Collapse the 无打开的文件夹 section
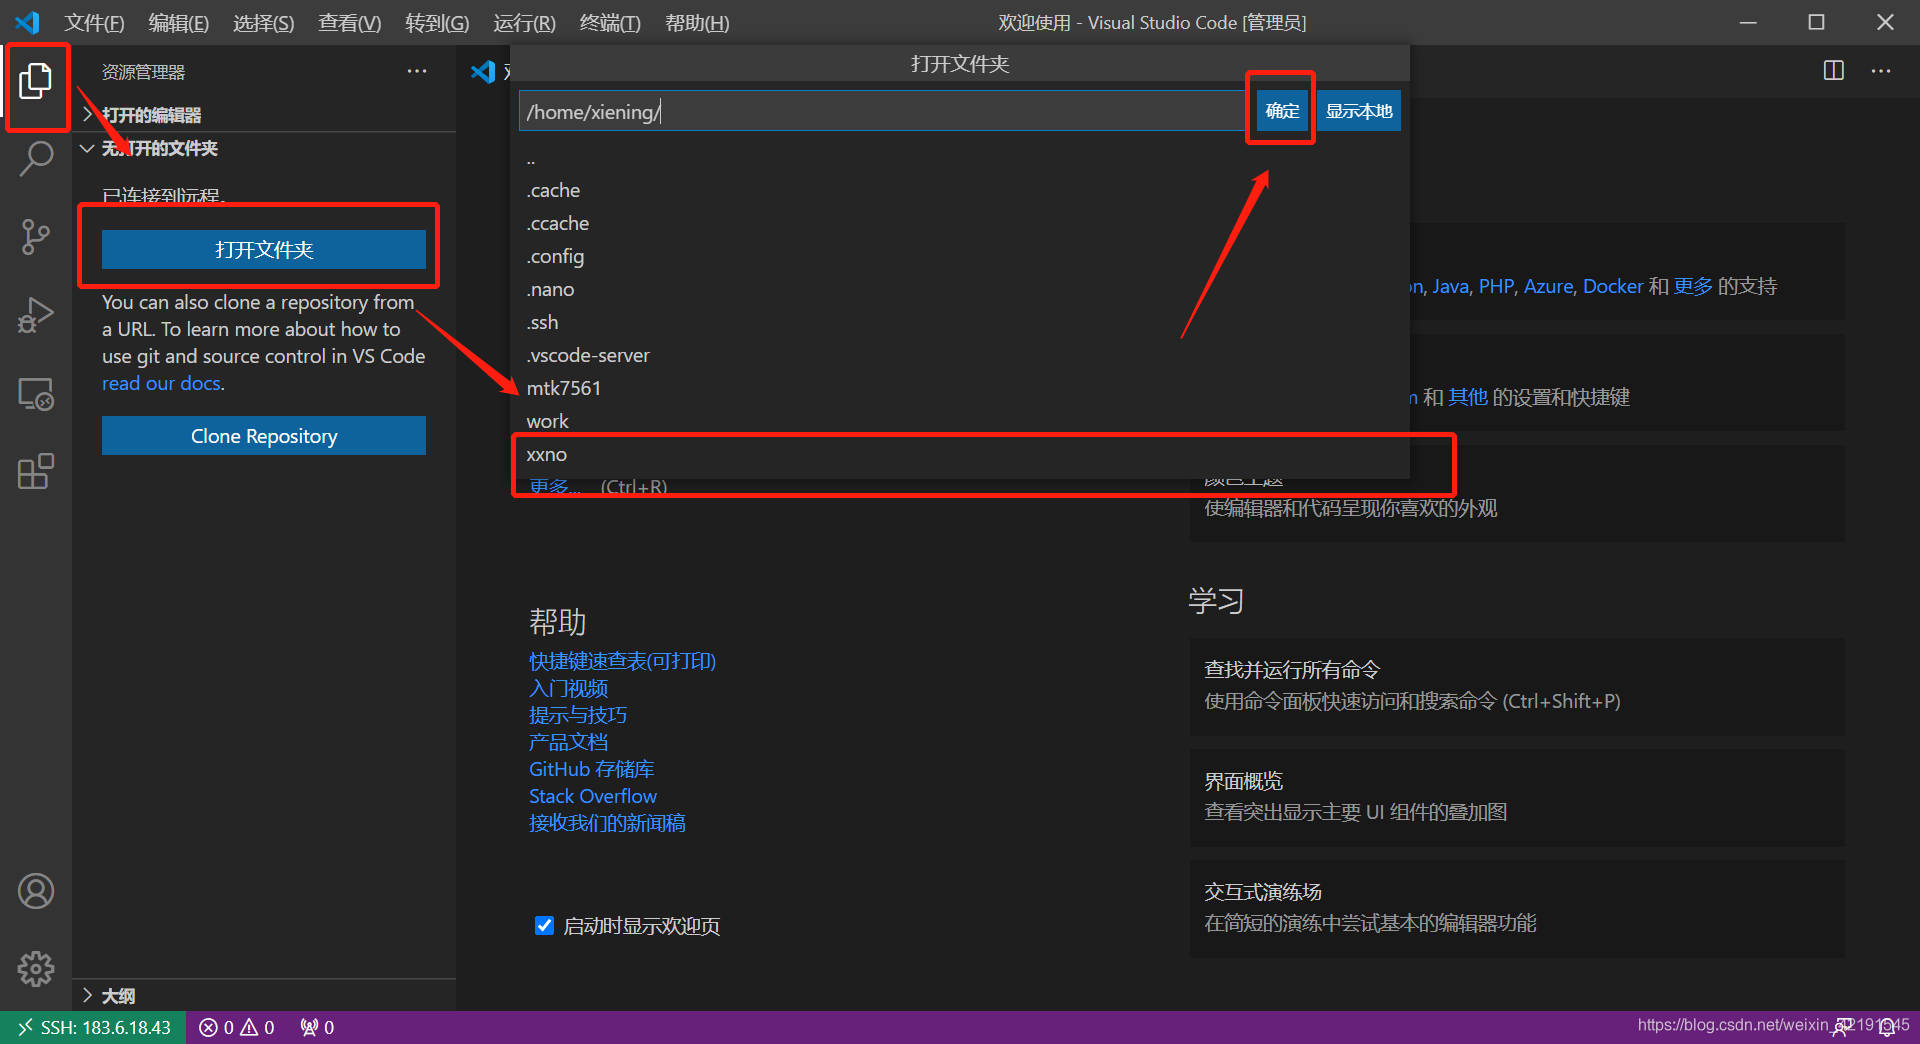The image size is (1920, 1044). (86, 148)
